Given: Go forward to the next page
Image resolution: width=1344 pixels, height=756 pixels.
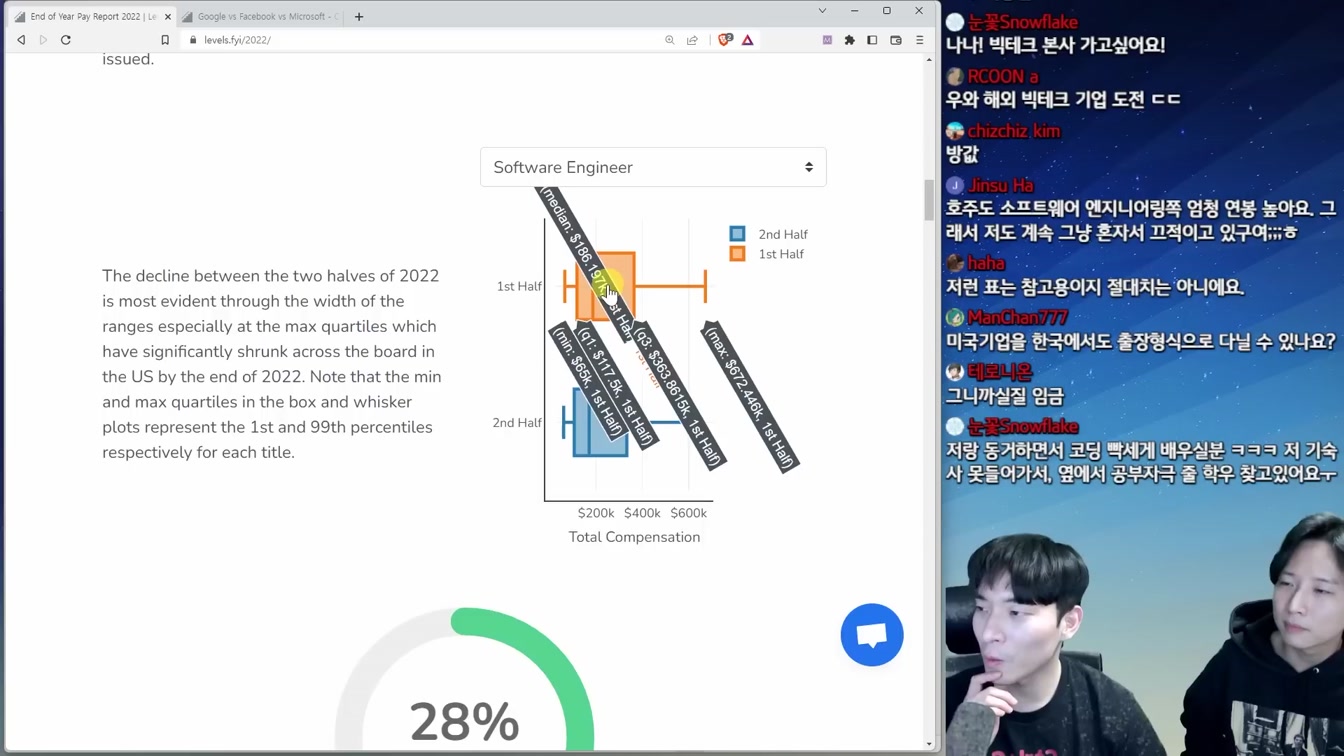Looking at the screenshot, I should [x=43, y=40].
